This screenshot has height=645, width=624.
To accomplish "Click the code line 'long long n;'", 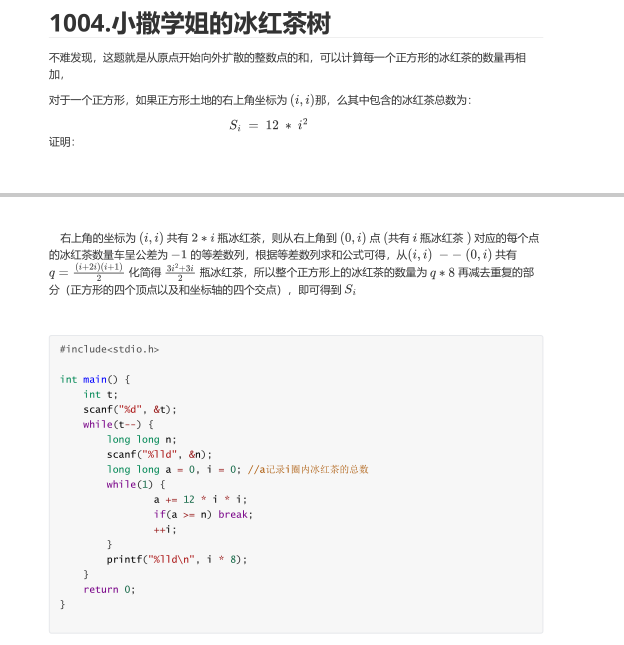I will [x=142, y=440].
